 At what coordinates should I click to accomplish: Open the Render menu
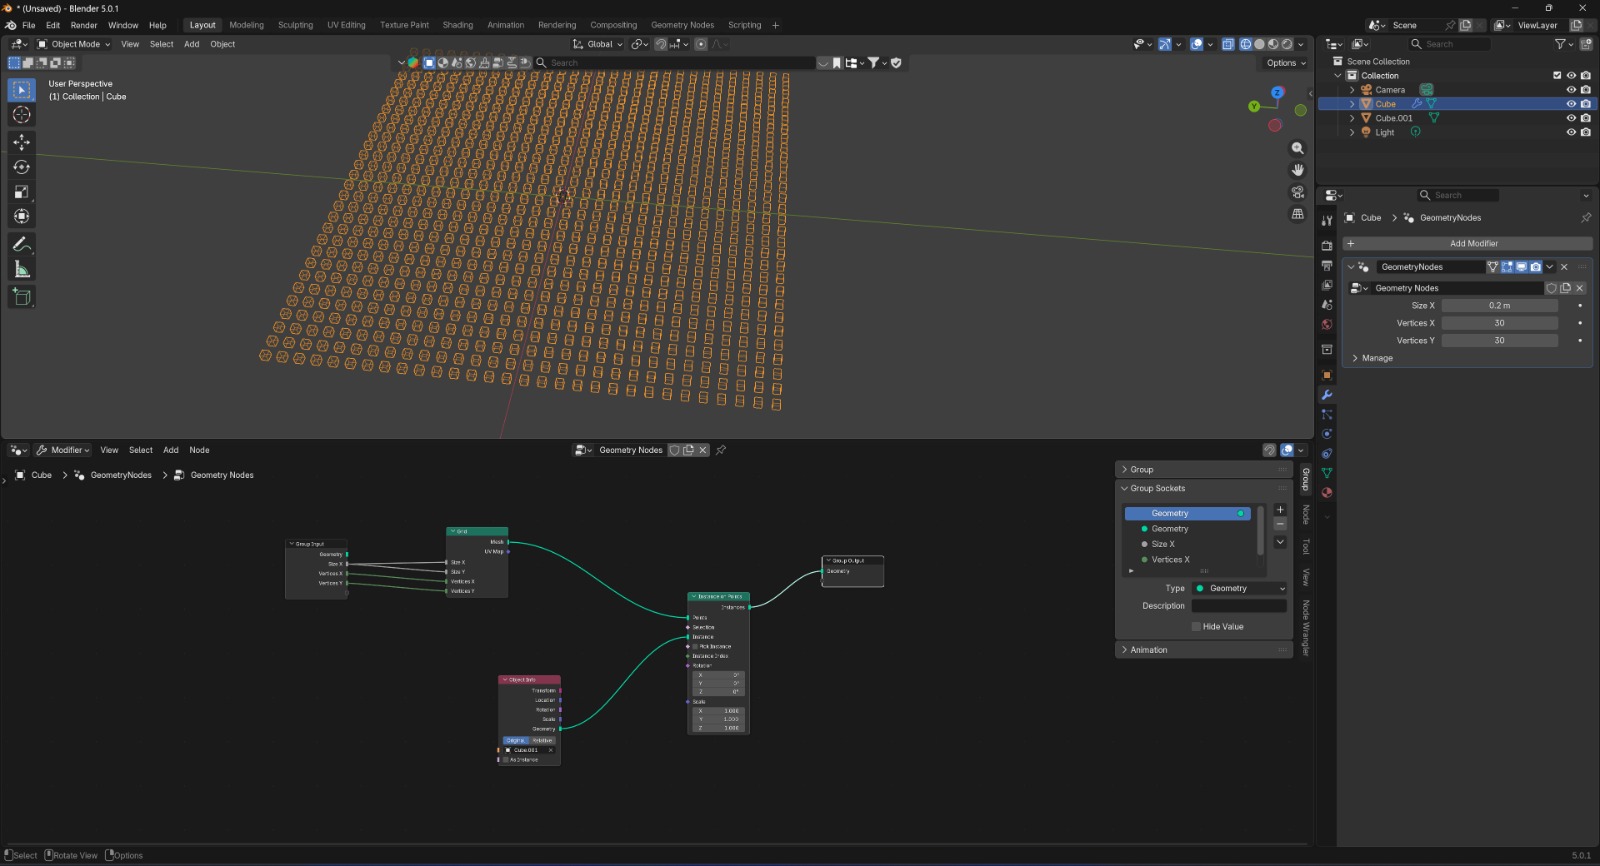(x=84, y=25)
